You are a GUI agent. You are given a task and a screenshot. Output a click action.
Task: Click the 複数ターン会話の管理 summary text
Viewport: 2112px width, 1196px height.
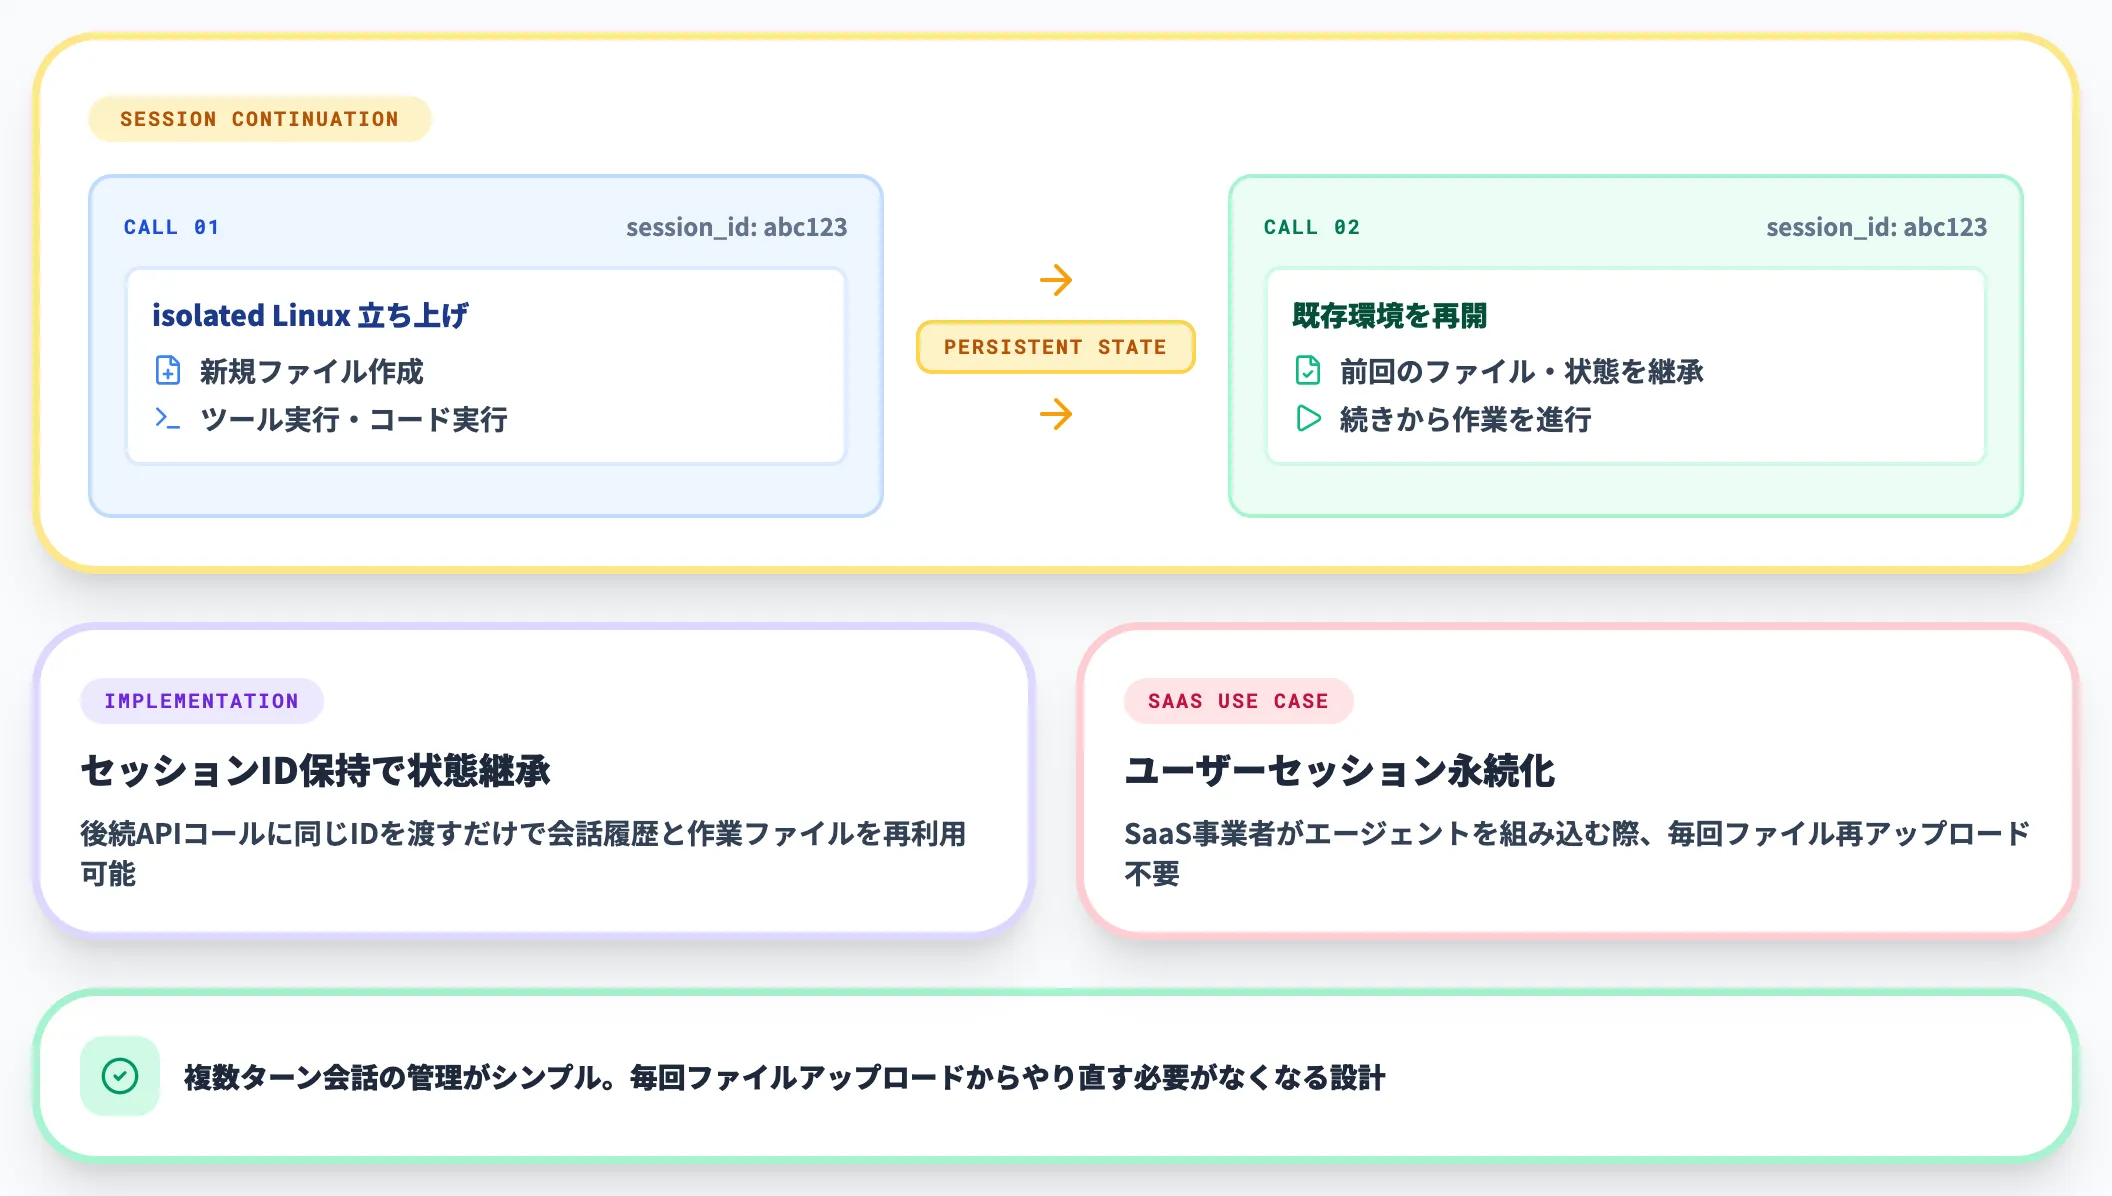(785, 1078)
